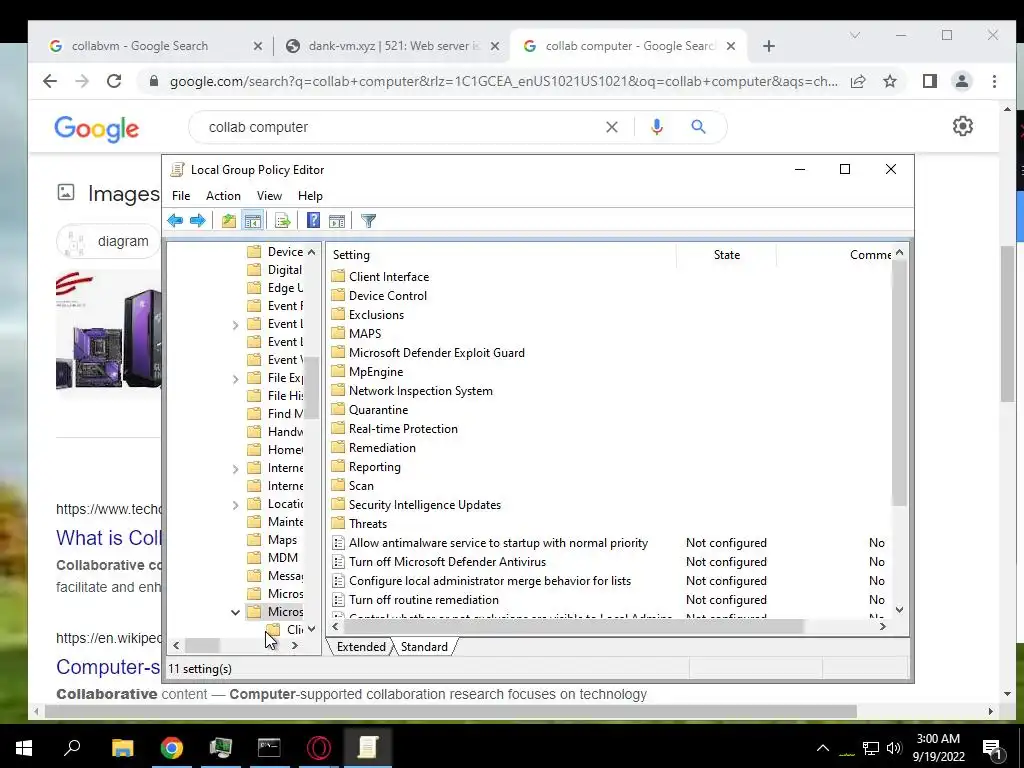Screen dimensions: 1024x768
Task: Open the Device Control folder
Action: point(387,296)
